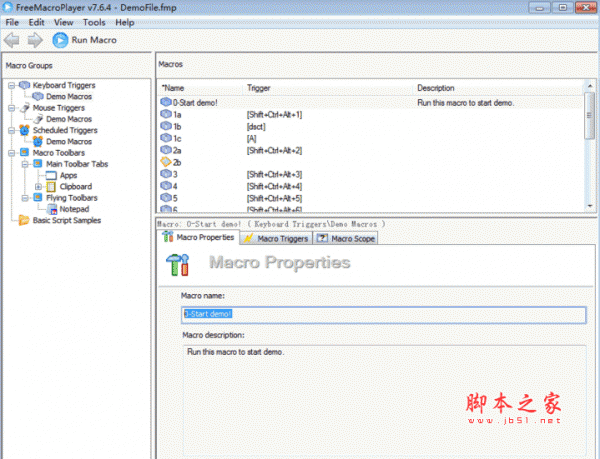
Task: Click the Run Macro button label
Action: click(x=94, y=40)
